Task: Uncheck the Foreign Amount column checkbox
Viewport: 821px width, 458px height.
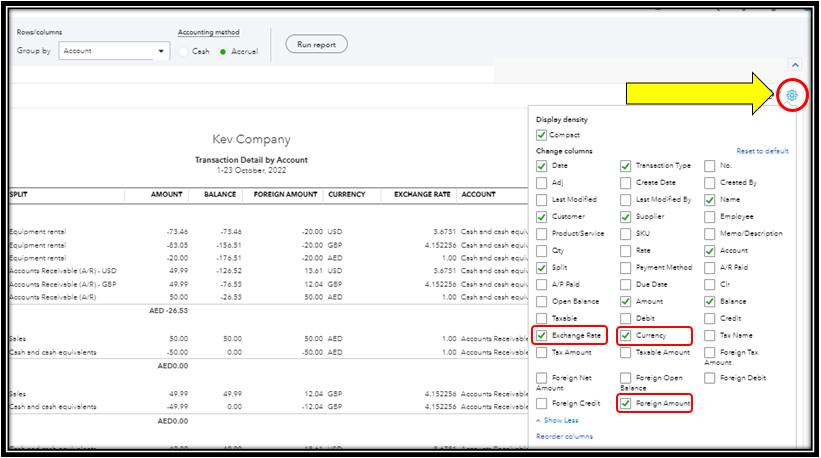Action: point(625,404)
